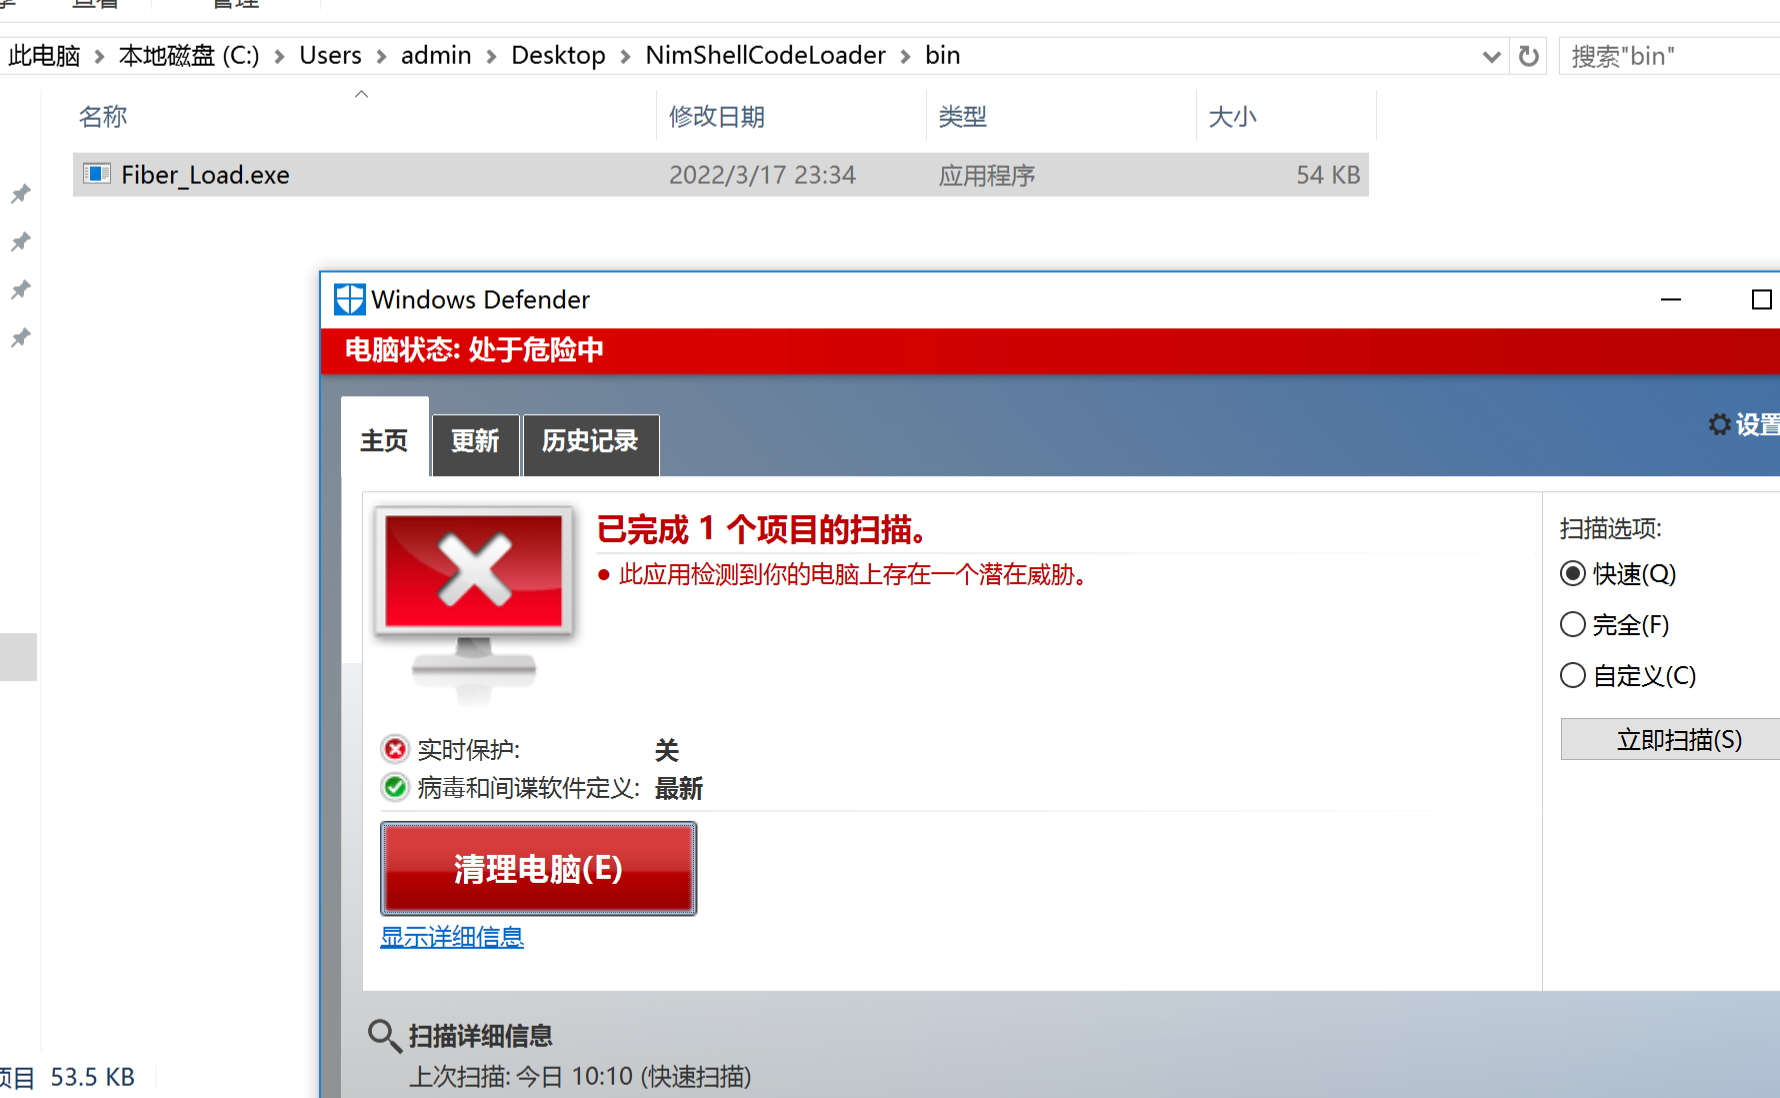Click the third quick access pin icon
Image resolution: width=1780 pixels, height=1098 pixels.
point(20,290)
